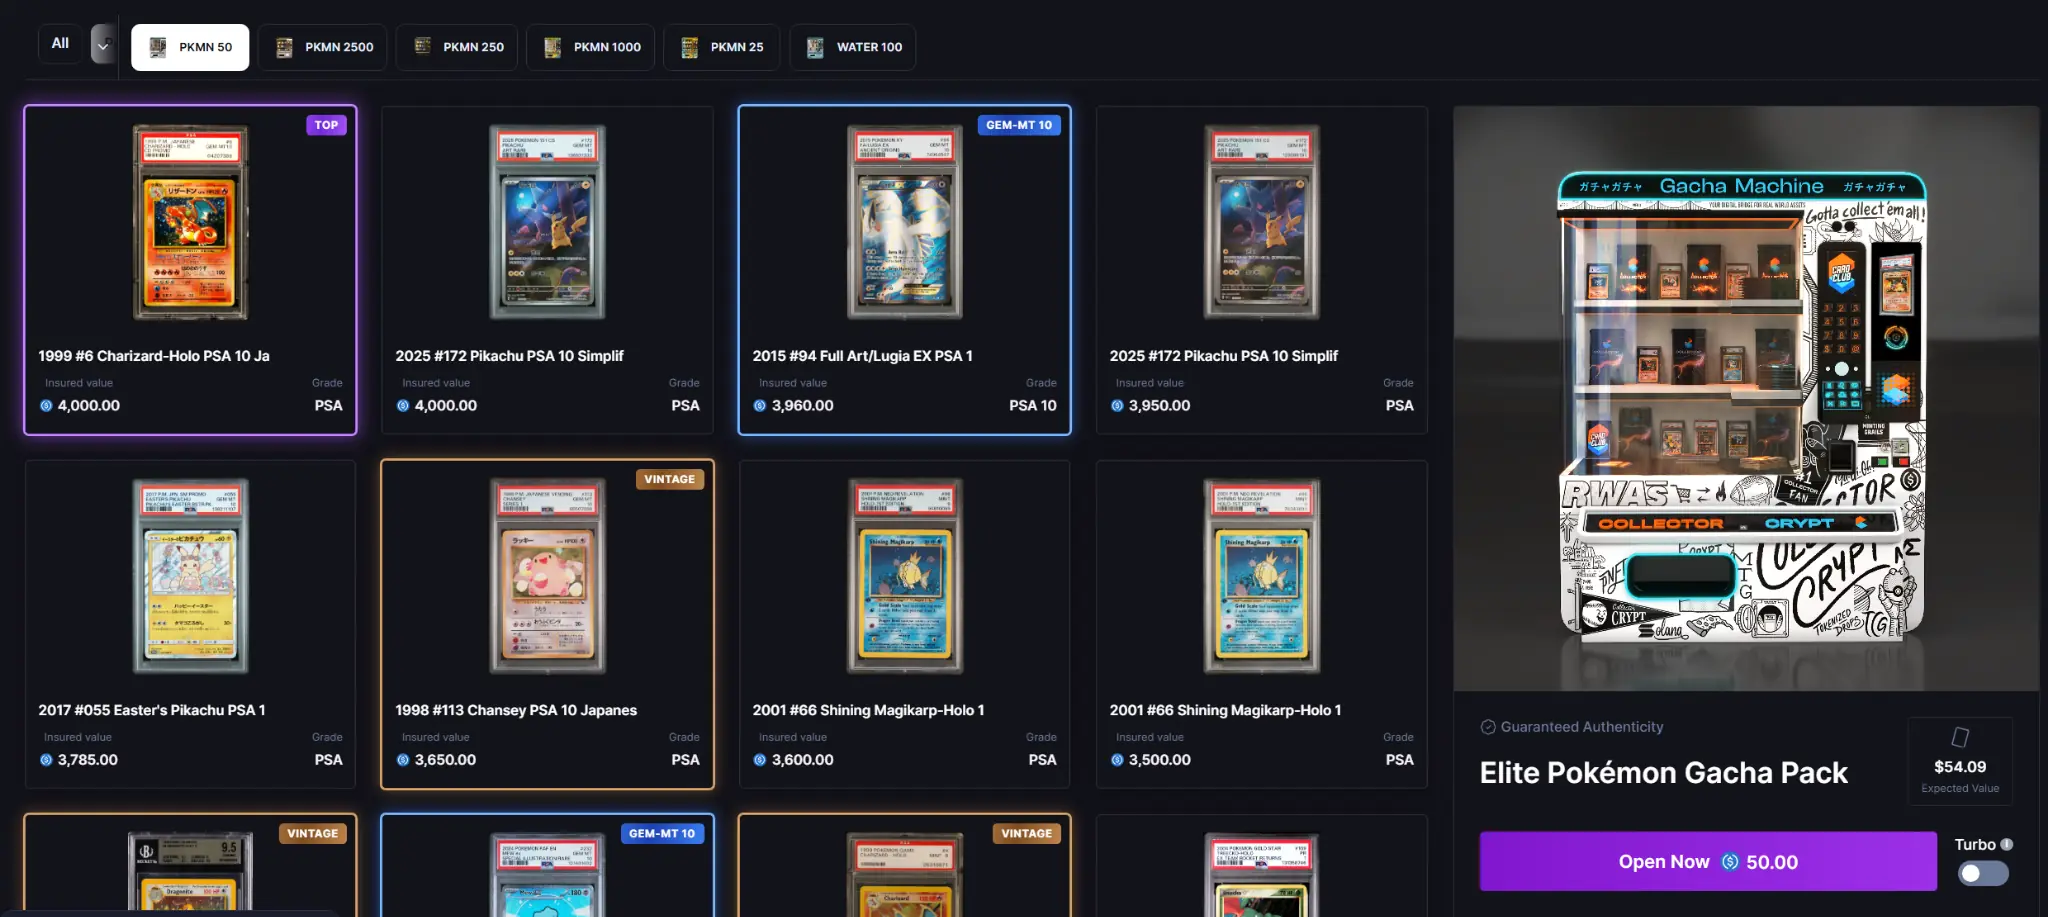2048x917 pixels.
Task: Click "PSA 10" grade on Lugia EX card
Action: tap(1033, 406)
